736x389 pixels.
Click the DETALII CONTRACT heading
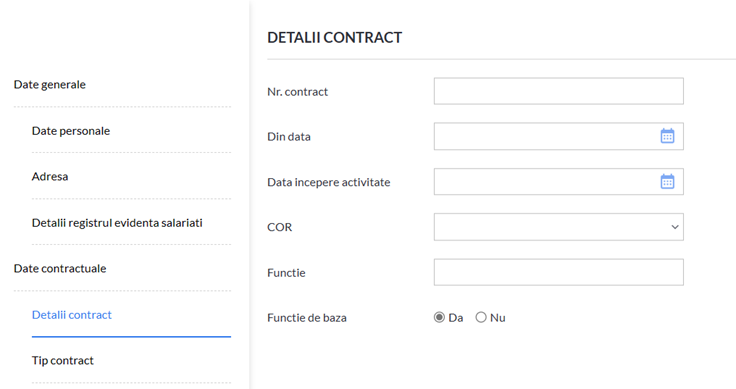tap(334, 38)
